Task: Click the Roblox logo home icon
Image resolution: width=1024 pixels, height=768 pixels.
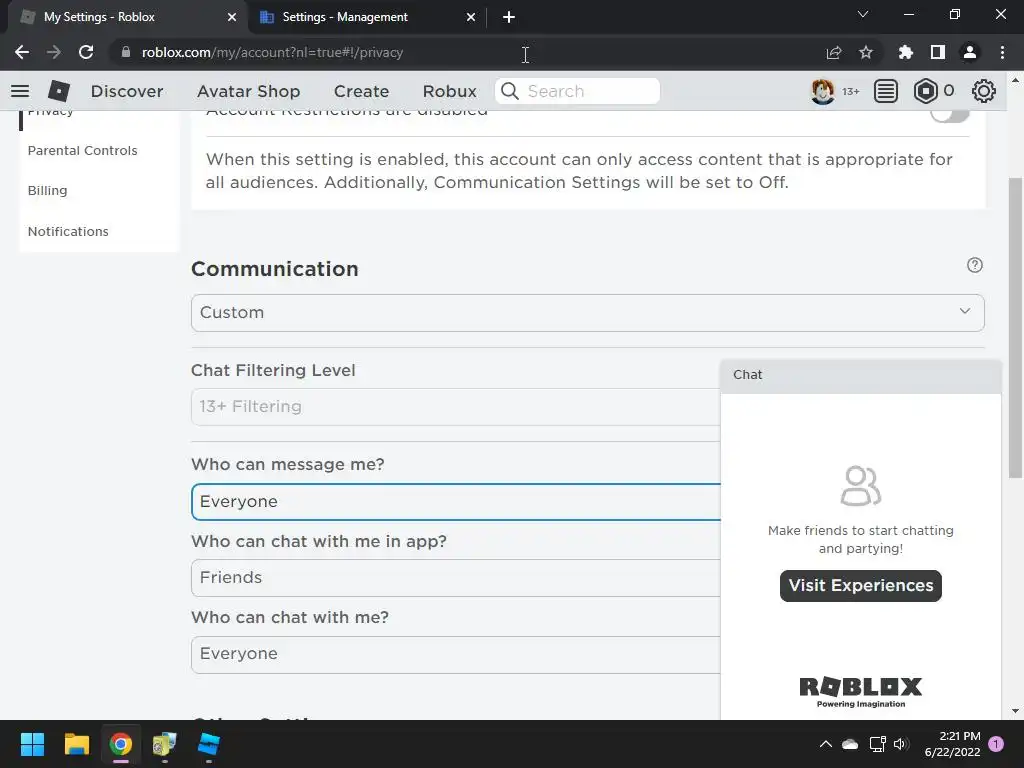Action: click(x=59, y=91)
